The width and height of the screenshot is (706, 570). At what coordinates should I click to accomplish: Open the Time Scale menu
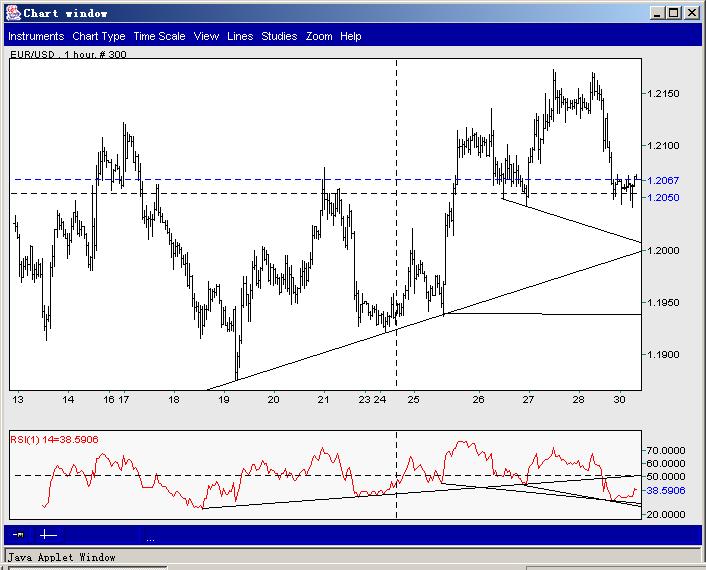pyautogui.click(x=159, y=36)
